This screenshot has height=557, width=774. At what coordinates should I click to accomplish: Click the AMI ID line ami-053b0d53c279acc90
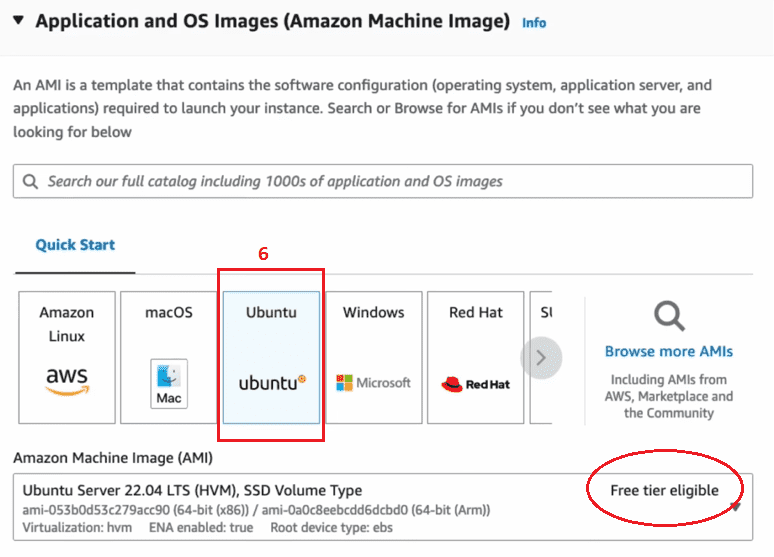click(256, 510)
